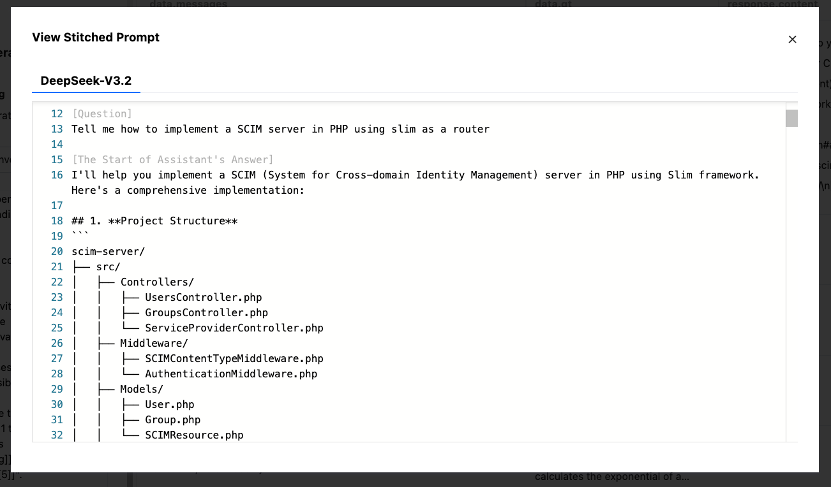This screenshot has height=488, width=832.
Task: Click the View Stitched Prompt title
Action: (96, 37)
